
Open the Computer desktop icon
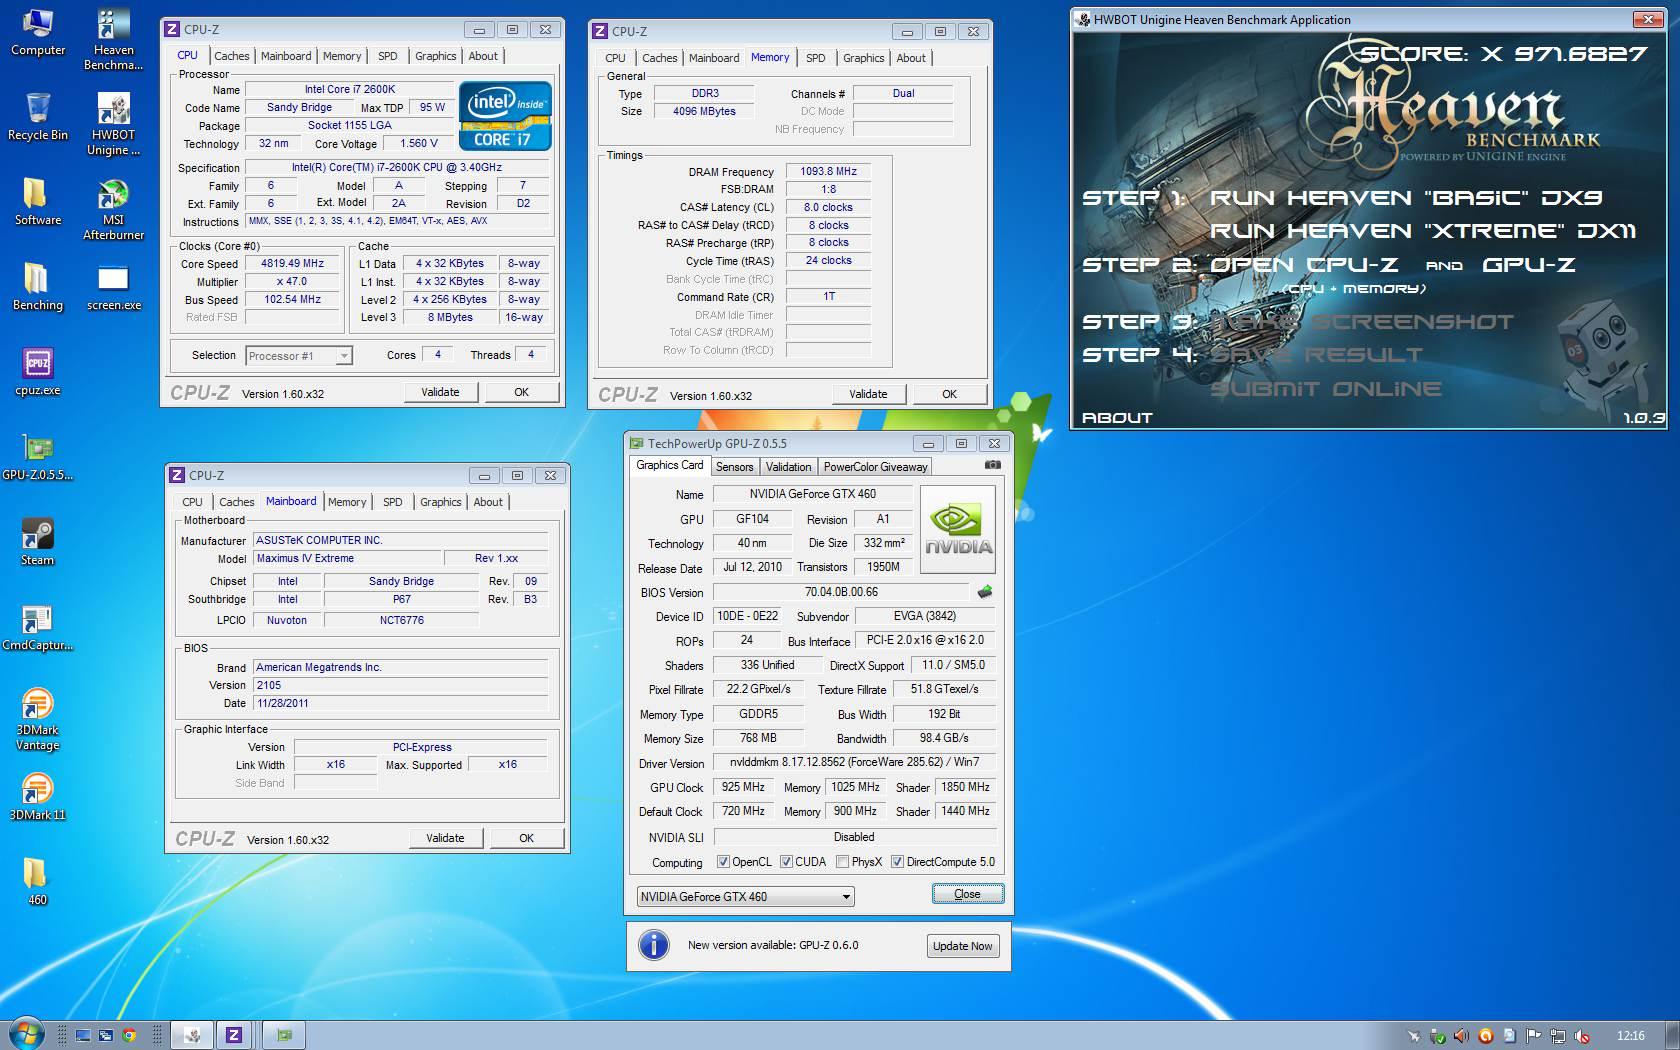(x=37, y=32)
